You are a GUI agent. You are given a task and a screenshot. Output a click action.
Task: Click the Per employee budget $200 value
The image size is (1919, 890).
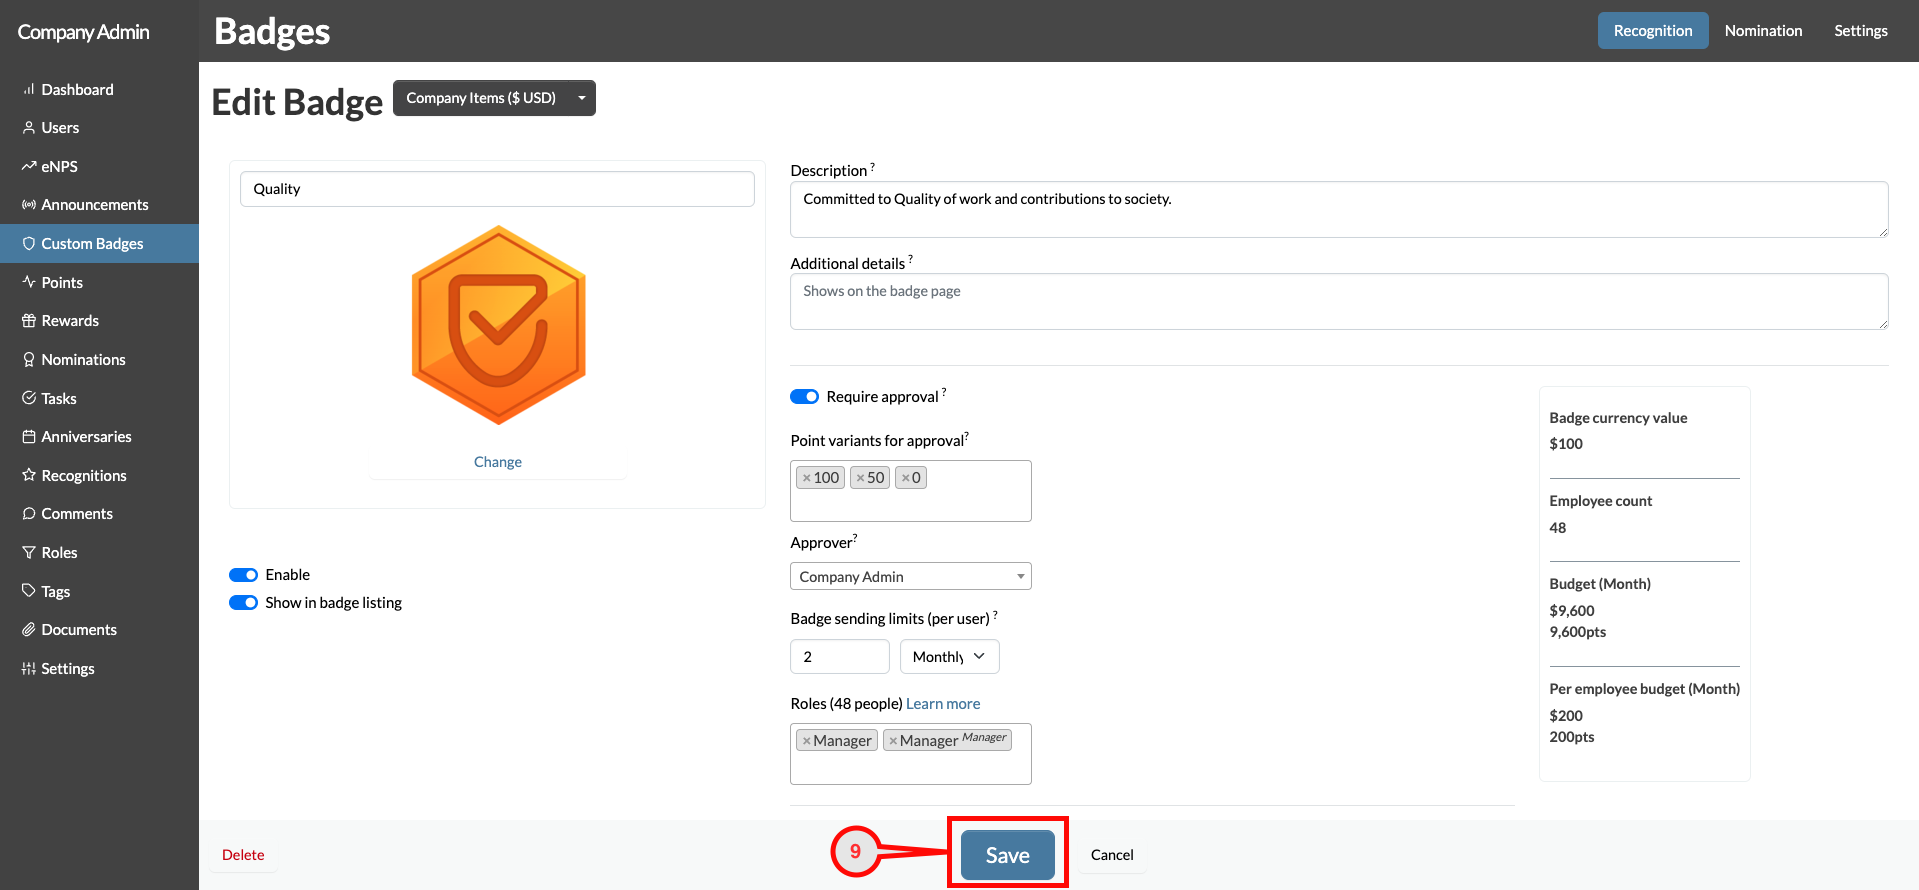tap(1566, 716)
